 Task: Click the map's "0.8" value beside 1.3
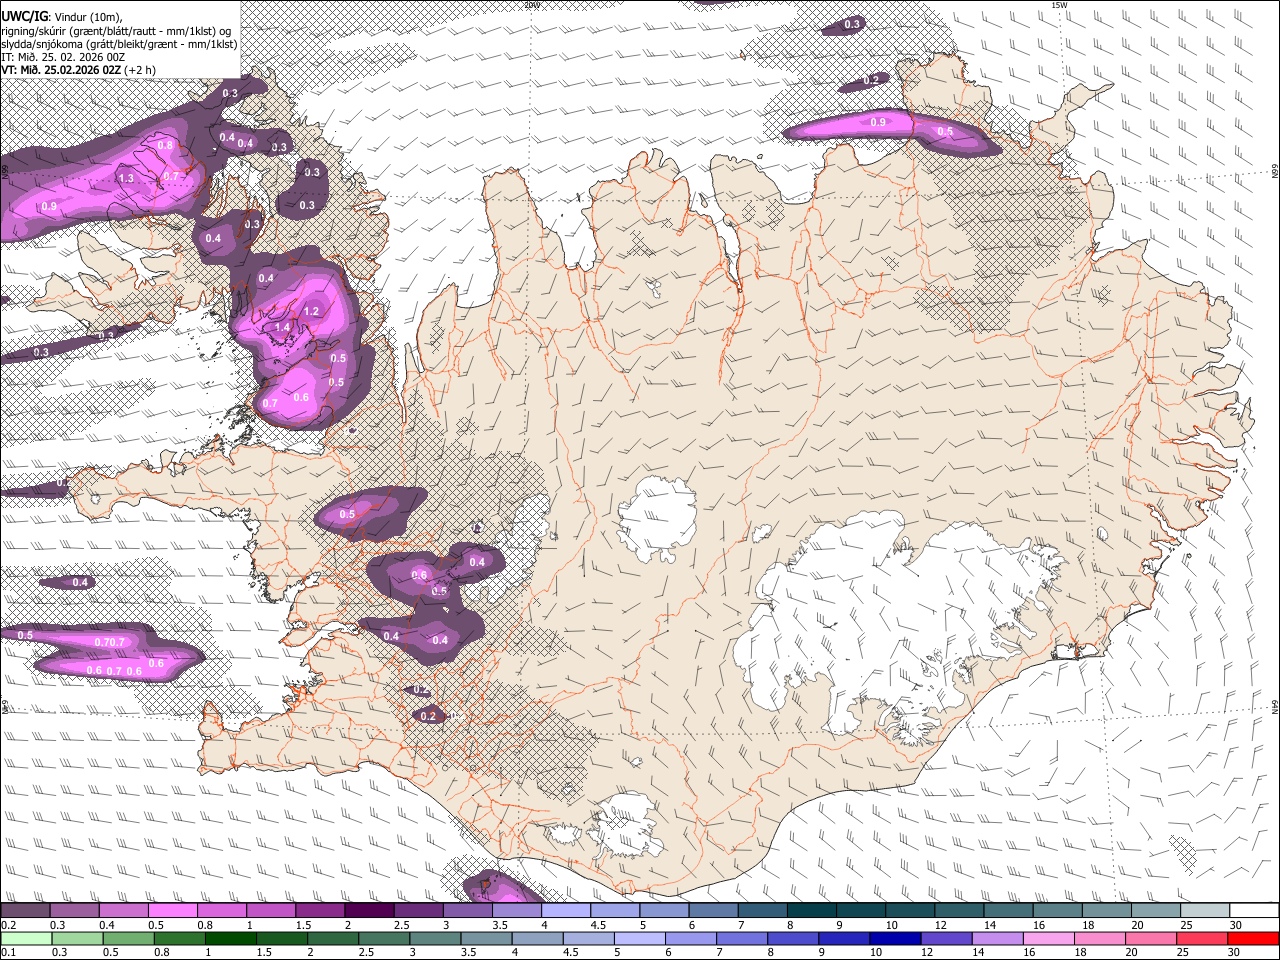point(165,145)
